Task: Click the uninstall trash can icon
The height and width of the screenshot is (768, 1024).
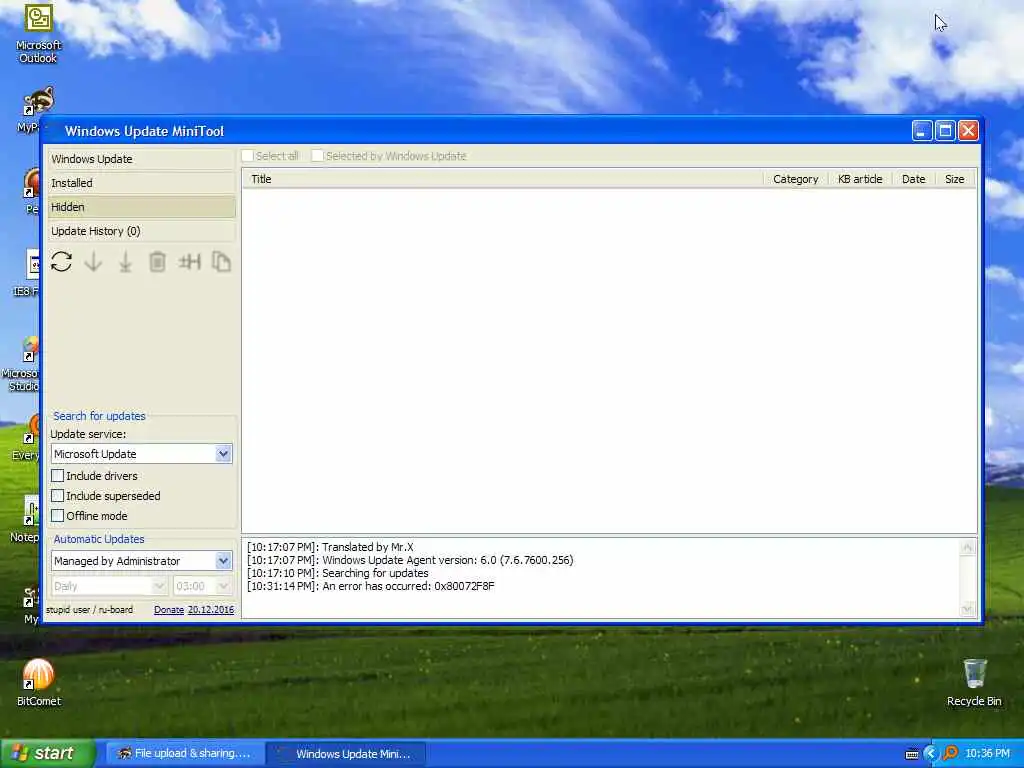Action: click(x=157, y=262)
